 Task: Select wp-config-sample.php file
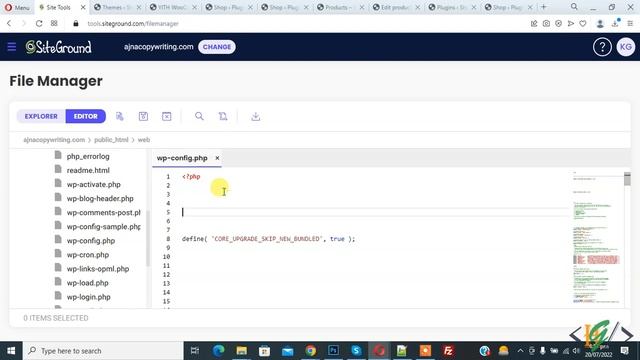point(104,227)
